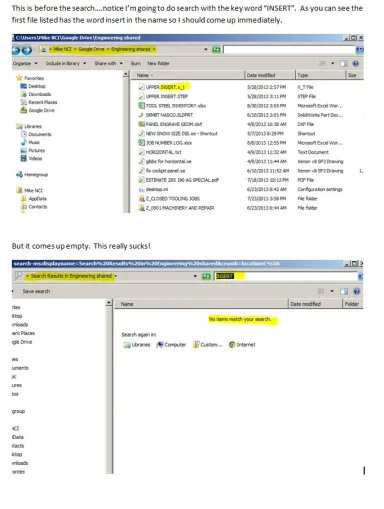This screenshot has height=509, width=384.
Task: Open Recent Places in navigation pane
Action: (x=39, y=102)
